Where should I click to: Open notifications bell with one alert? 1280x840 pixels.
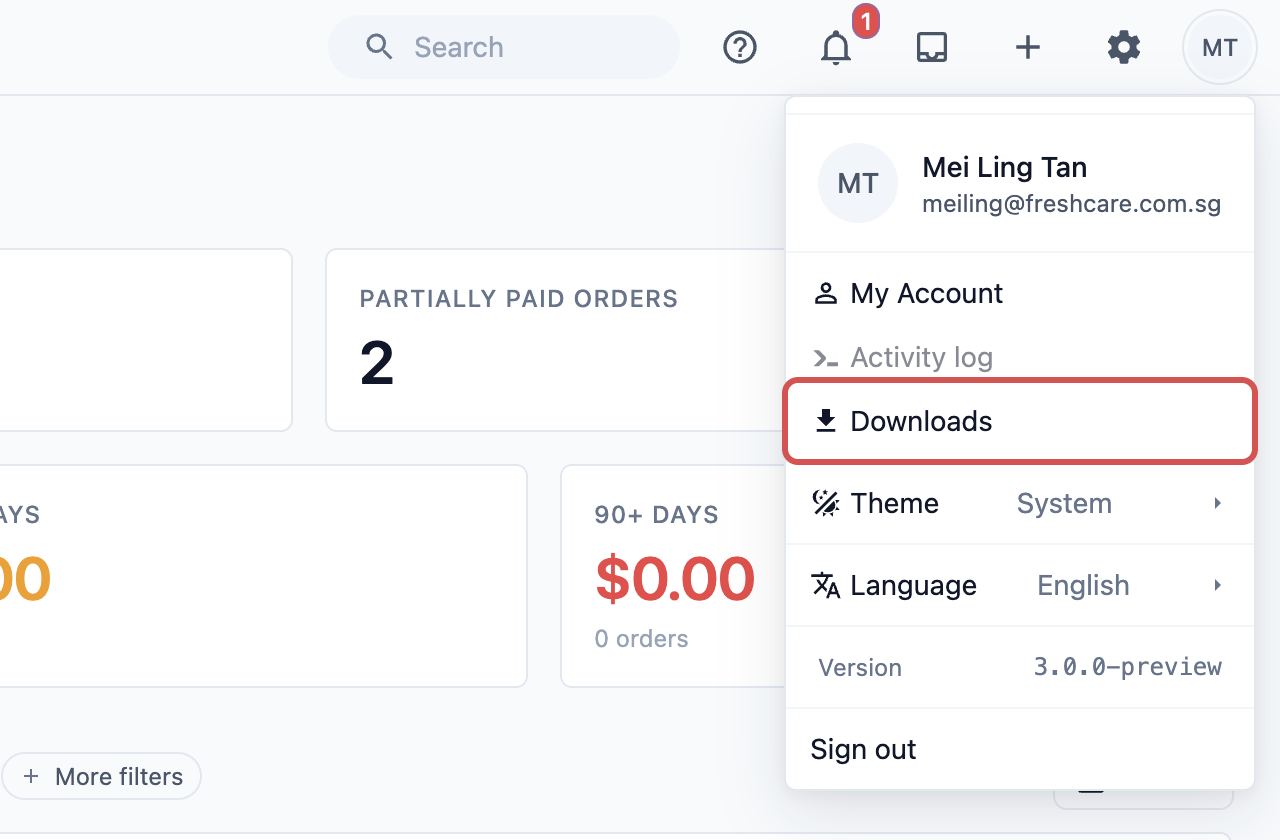[x=836, y=47]
